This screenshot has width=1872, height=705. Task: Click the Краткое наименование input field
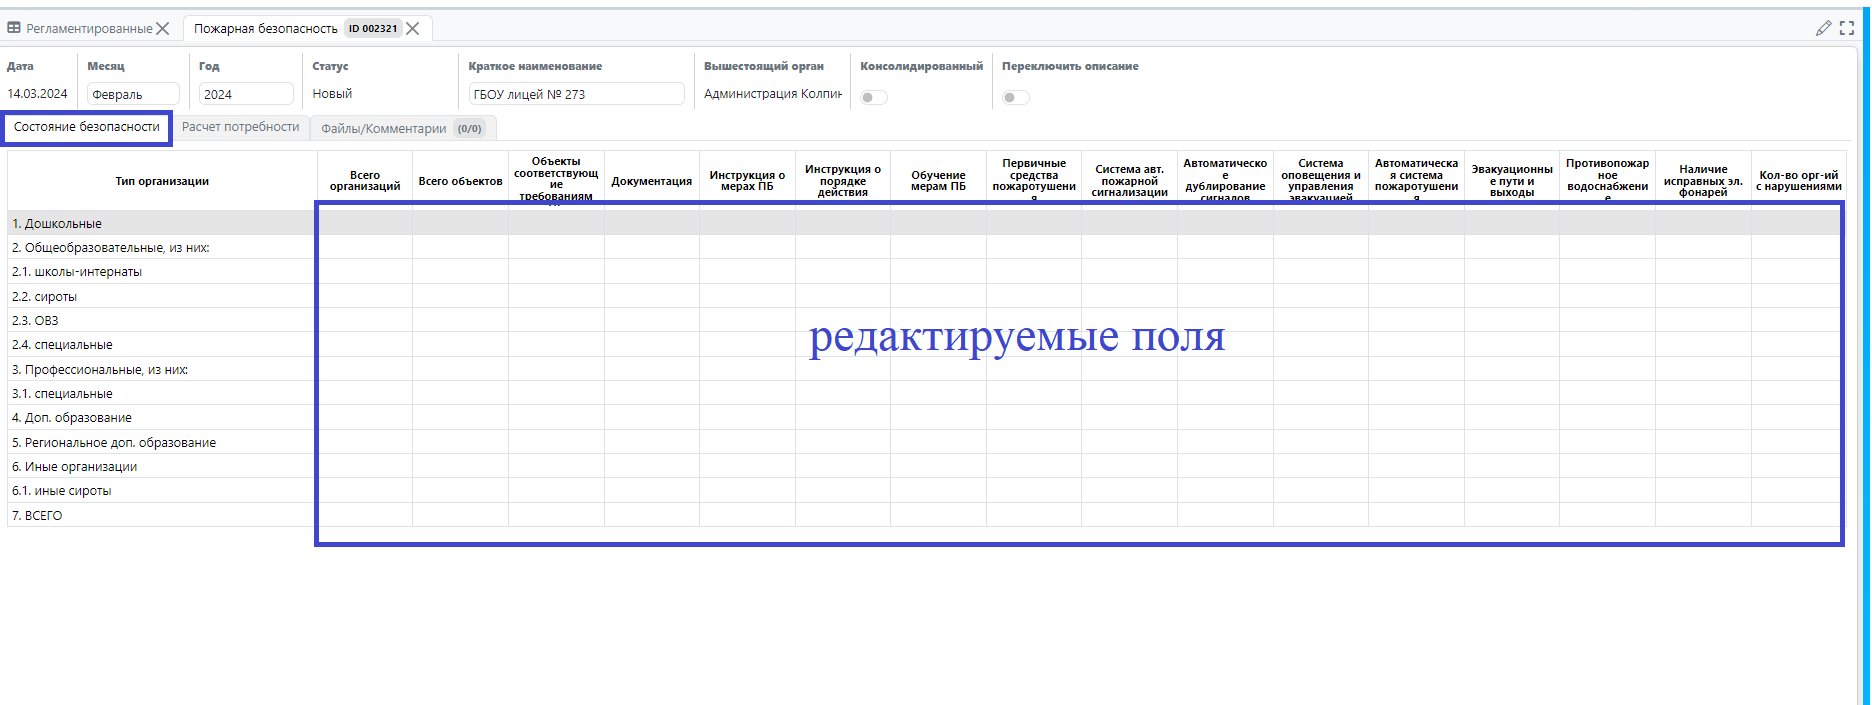(576, 94)
